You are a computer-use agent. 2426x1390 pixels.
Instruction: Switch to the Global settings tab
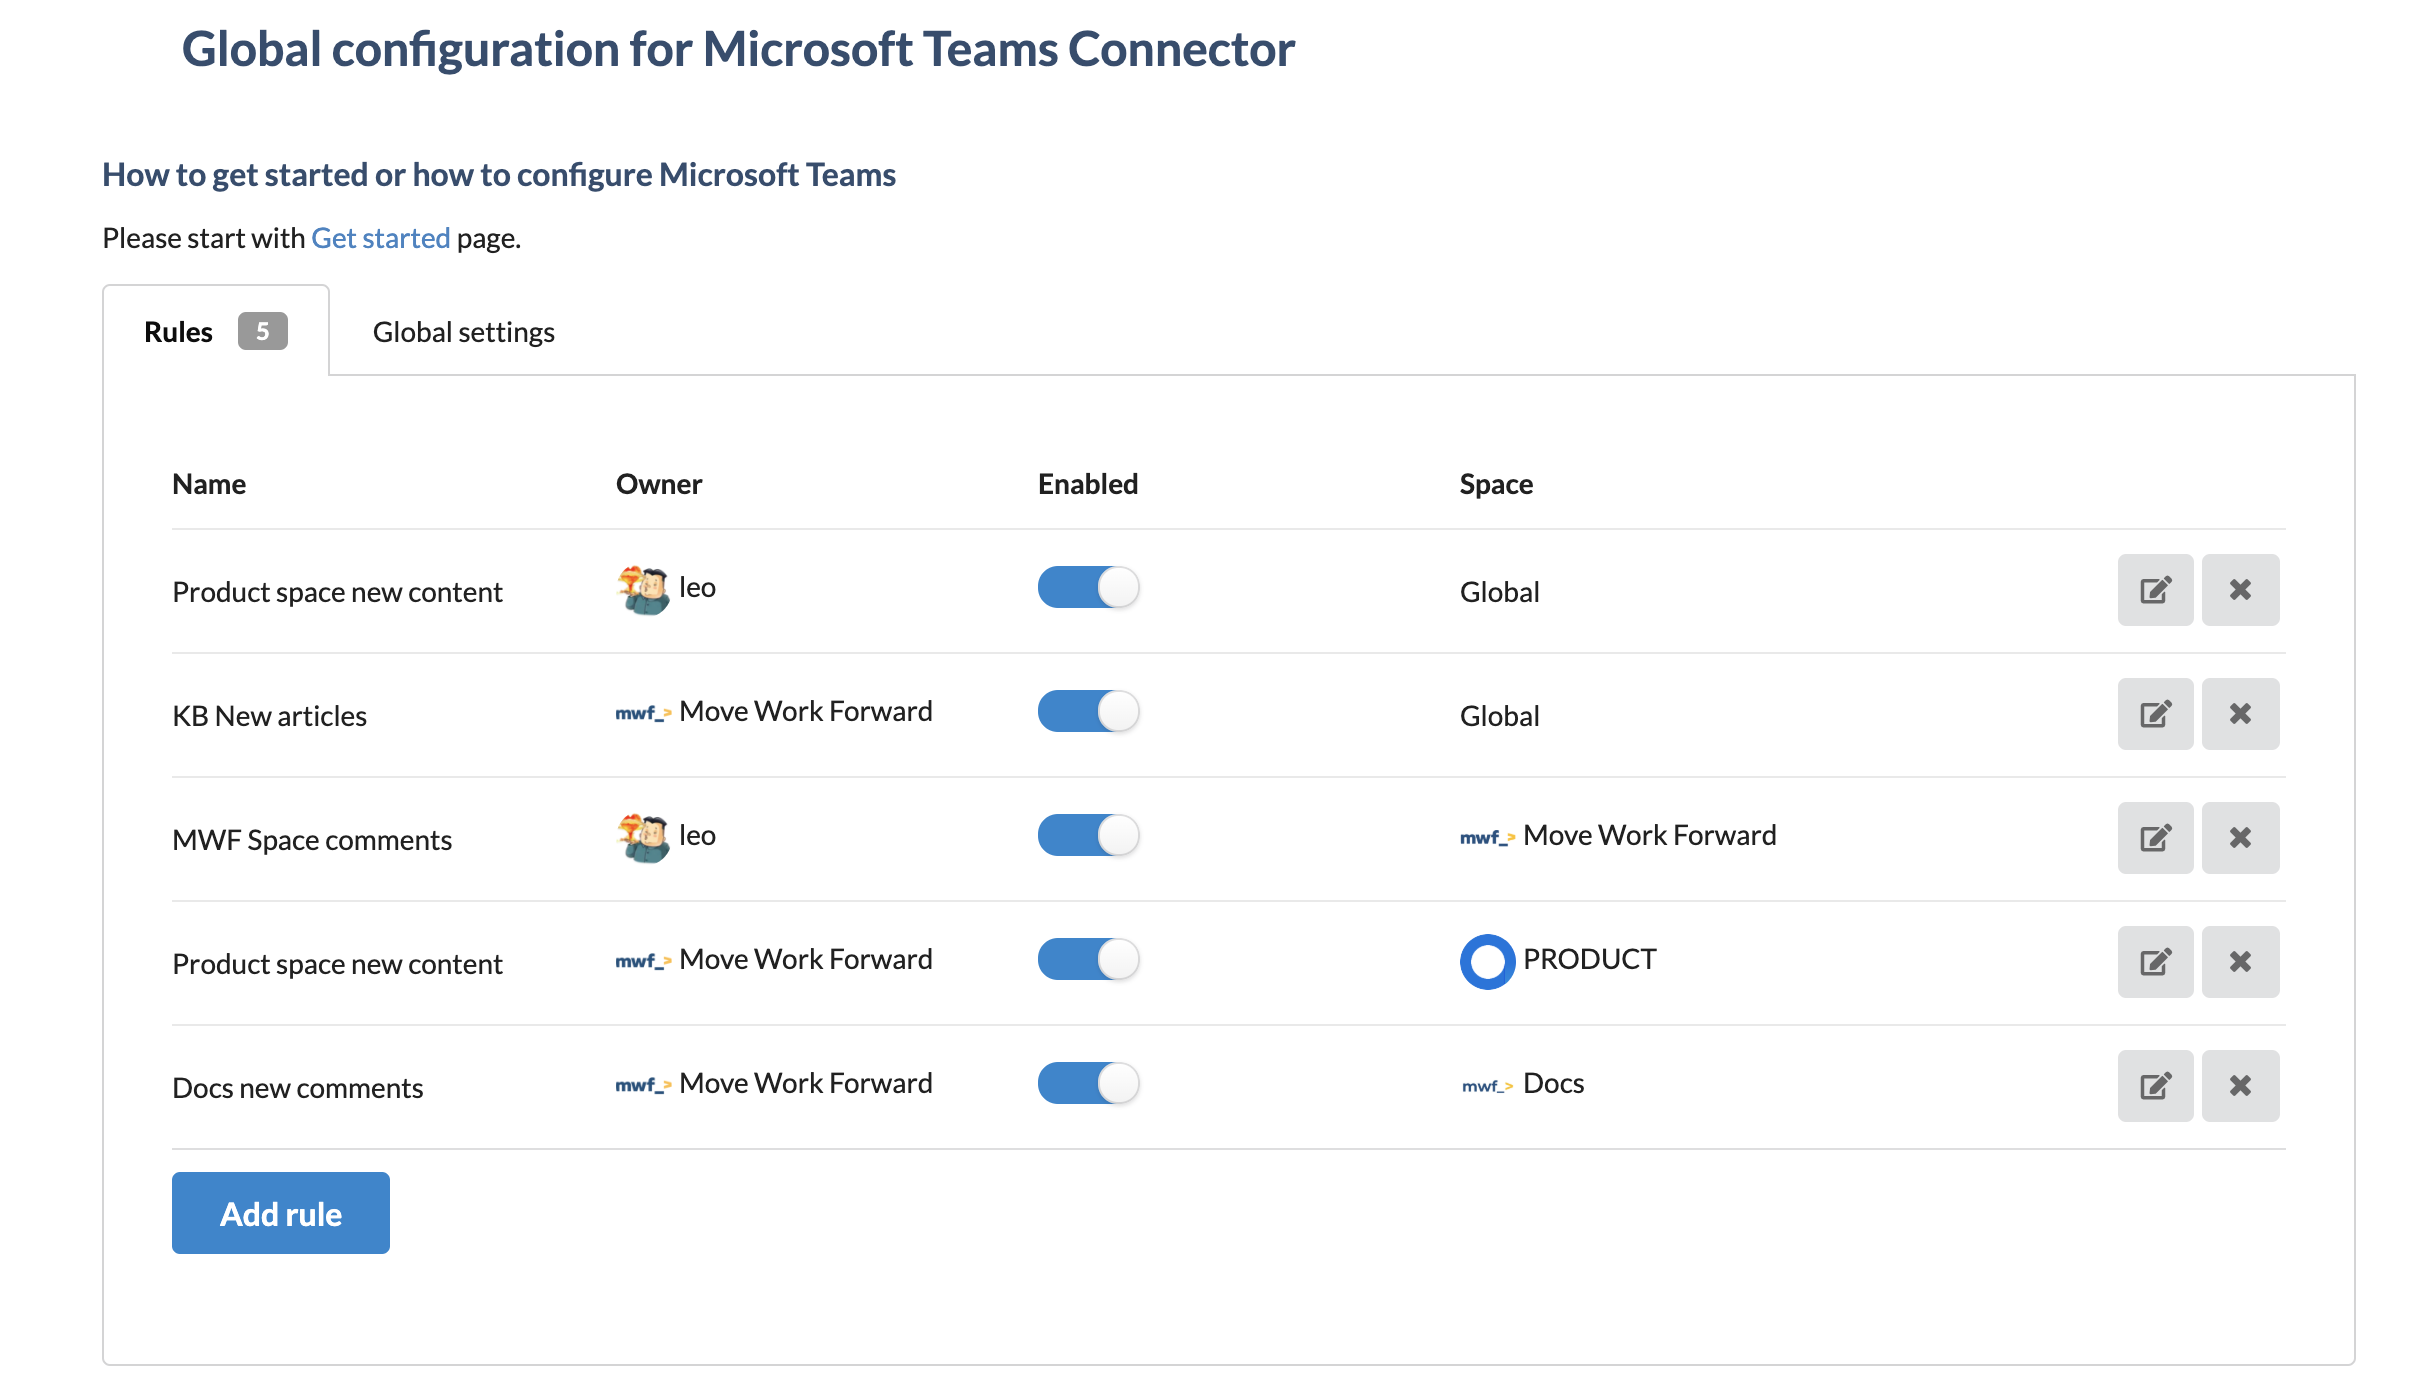(x=463, y=332)
